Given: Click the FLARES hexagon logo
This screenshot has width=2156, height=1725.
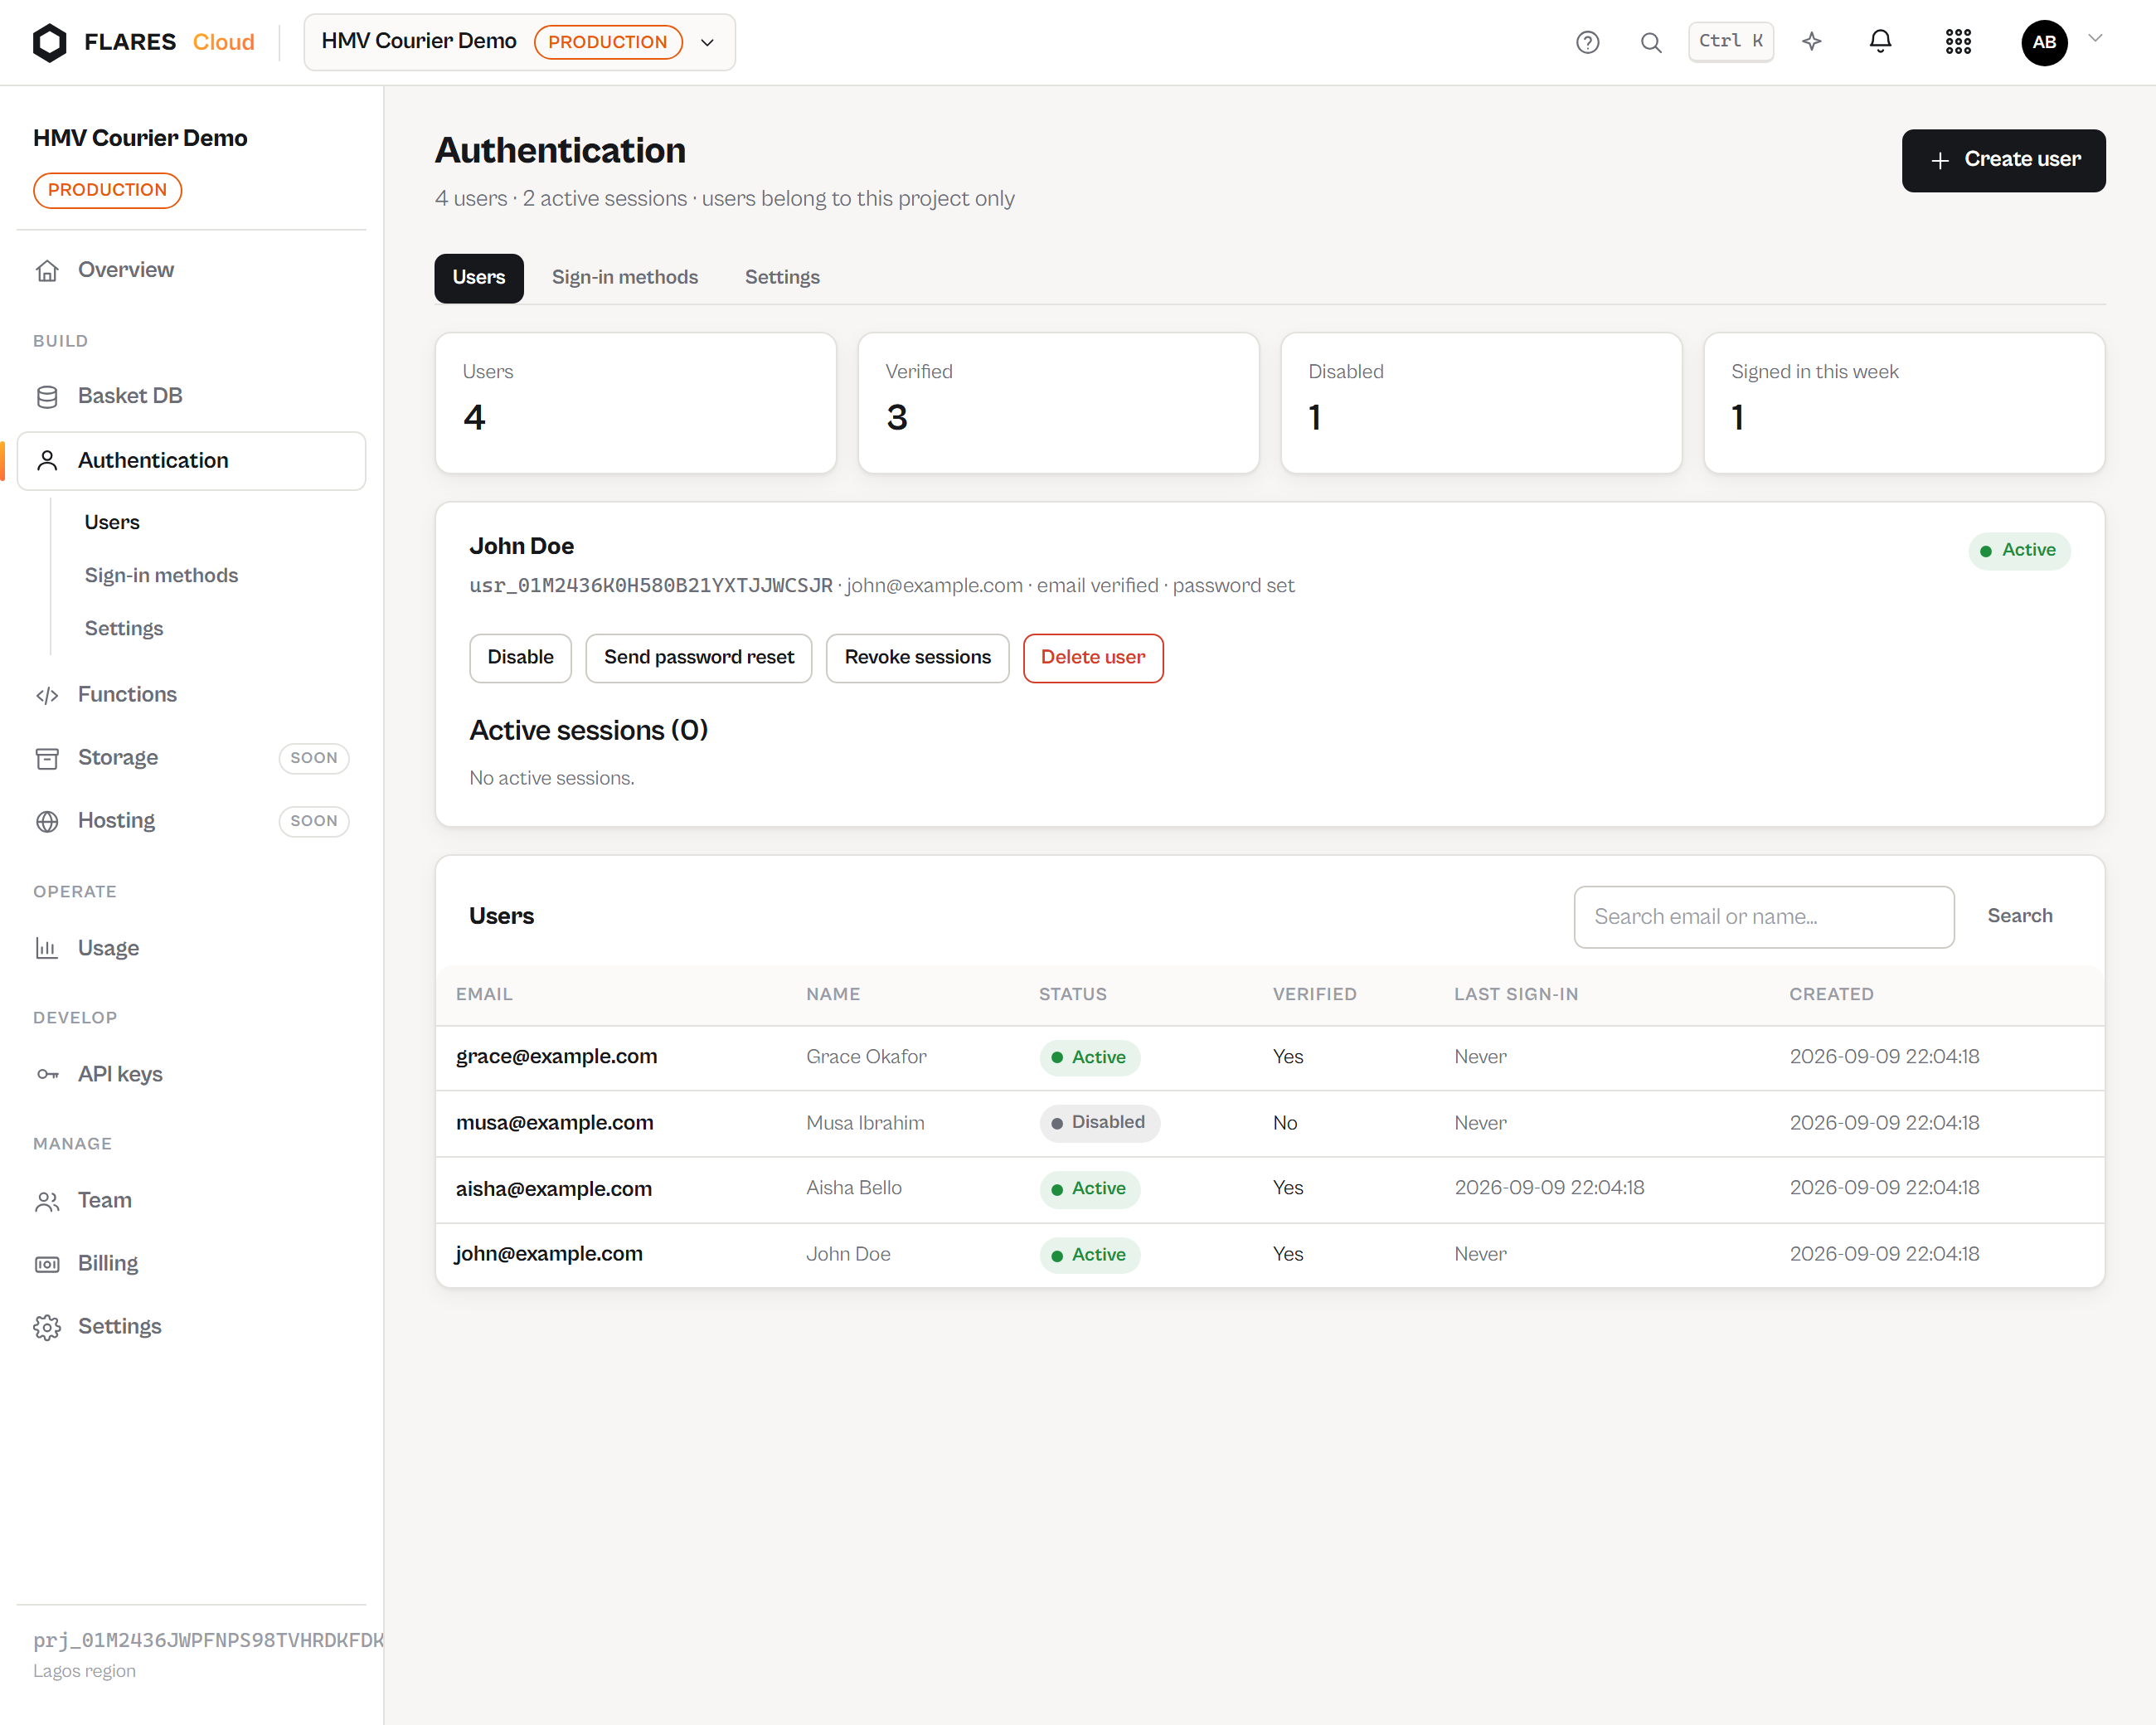Looking at the screenshot, I should point(49,42).
